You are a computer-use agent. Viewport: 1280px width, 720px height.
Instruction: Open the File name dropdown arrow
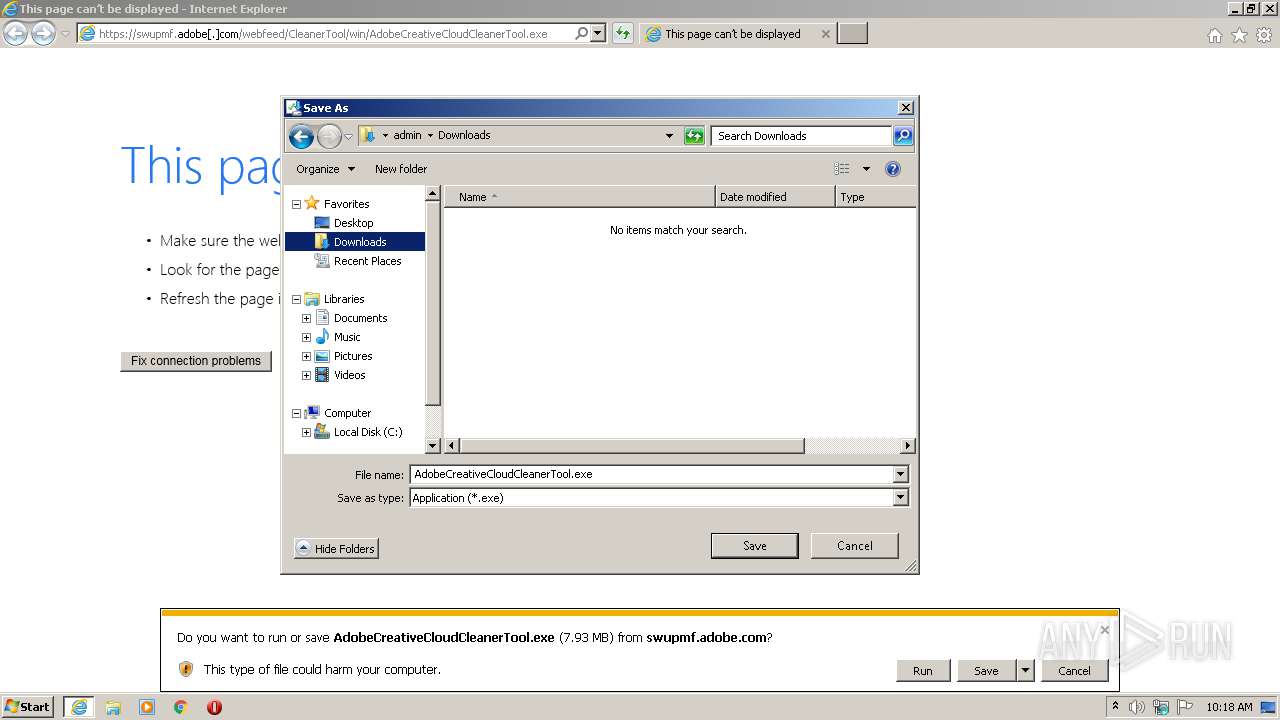click(x=900, y=474)
